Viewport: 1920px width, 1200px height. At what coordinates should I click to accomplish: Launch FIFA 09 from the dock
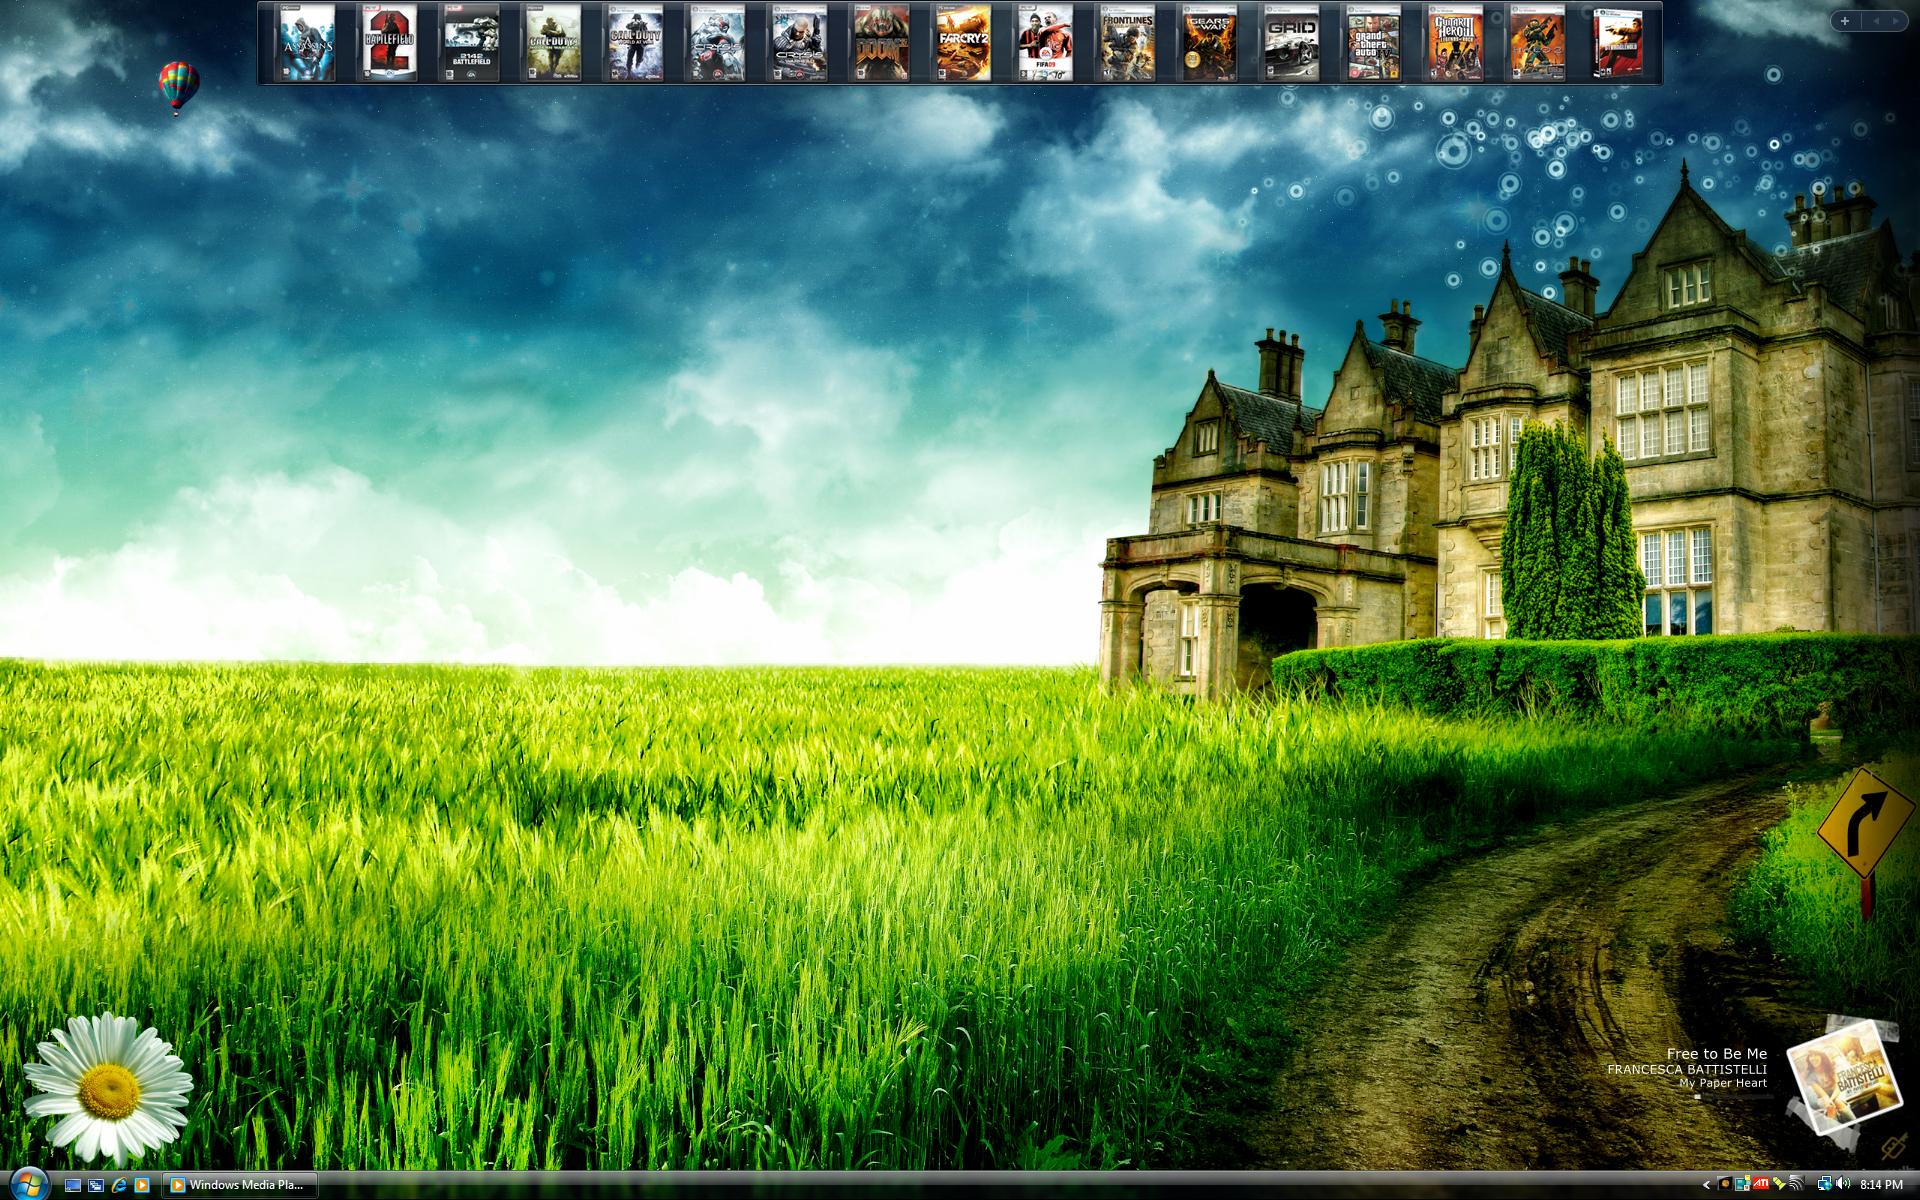coord(1046,42)
